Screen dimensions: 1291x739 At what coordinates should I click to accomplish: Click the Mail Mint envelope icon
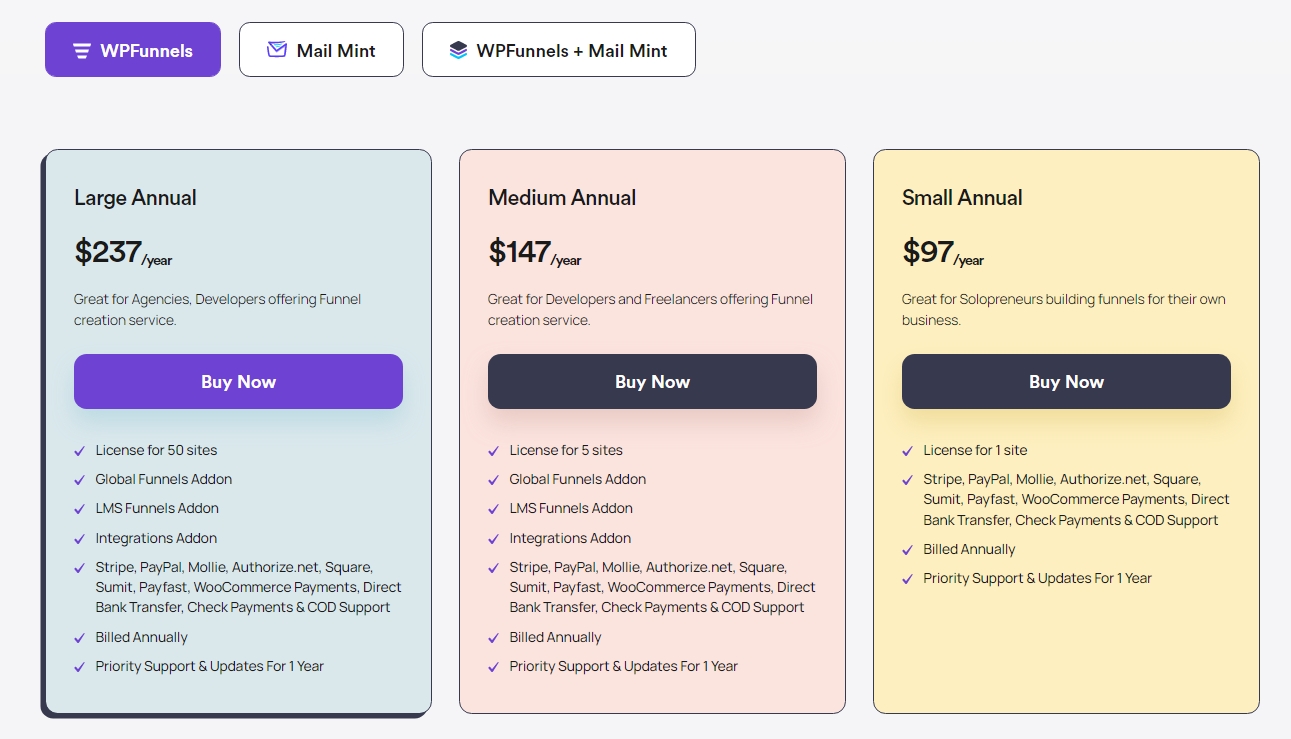(277, 49)
